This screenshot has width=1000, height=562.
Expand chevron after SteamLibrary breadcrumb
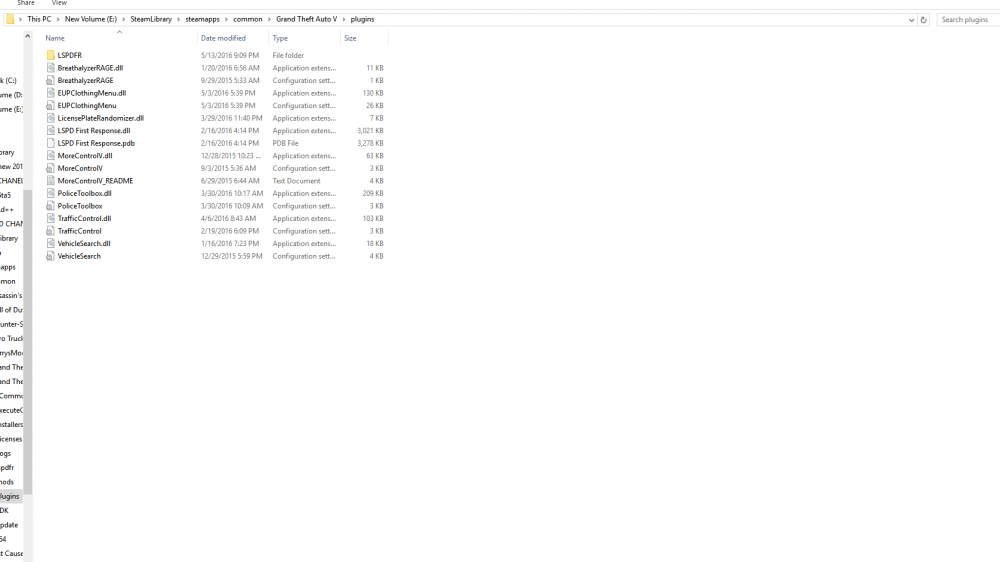179,19
